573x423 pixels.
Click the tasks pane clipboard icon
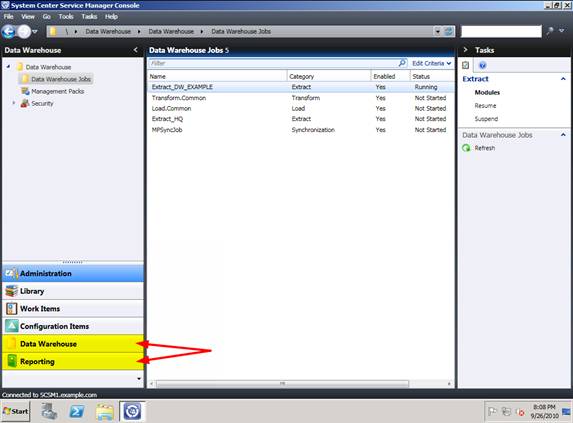(x=466, y=65)
